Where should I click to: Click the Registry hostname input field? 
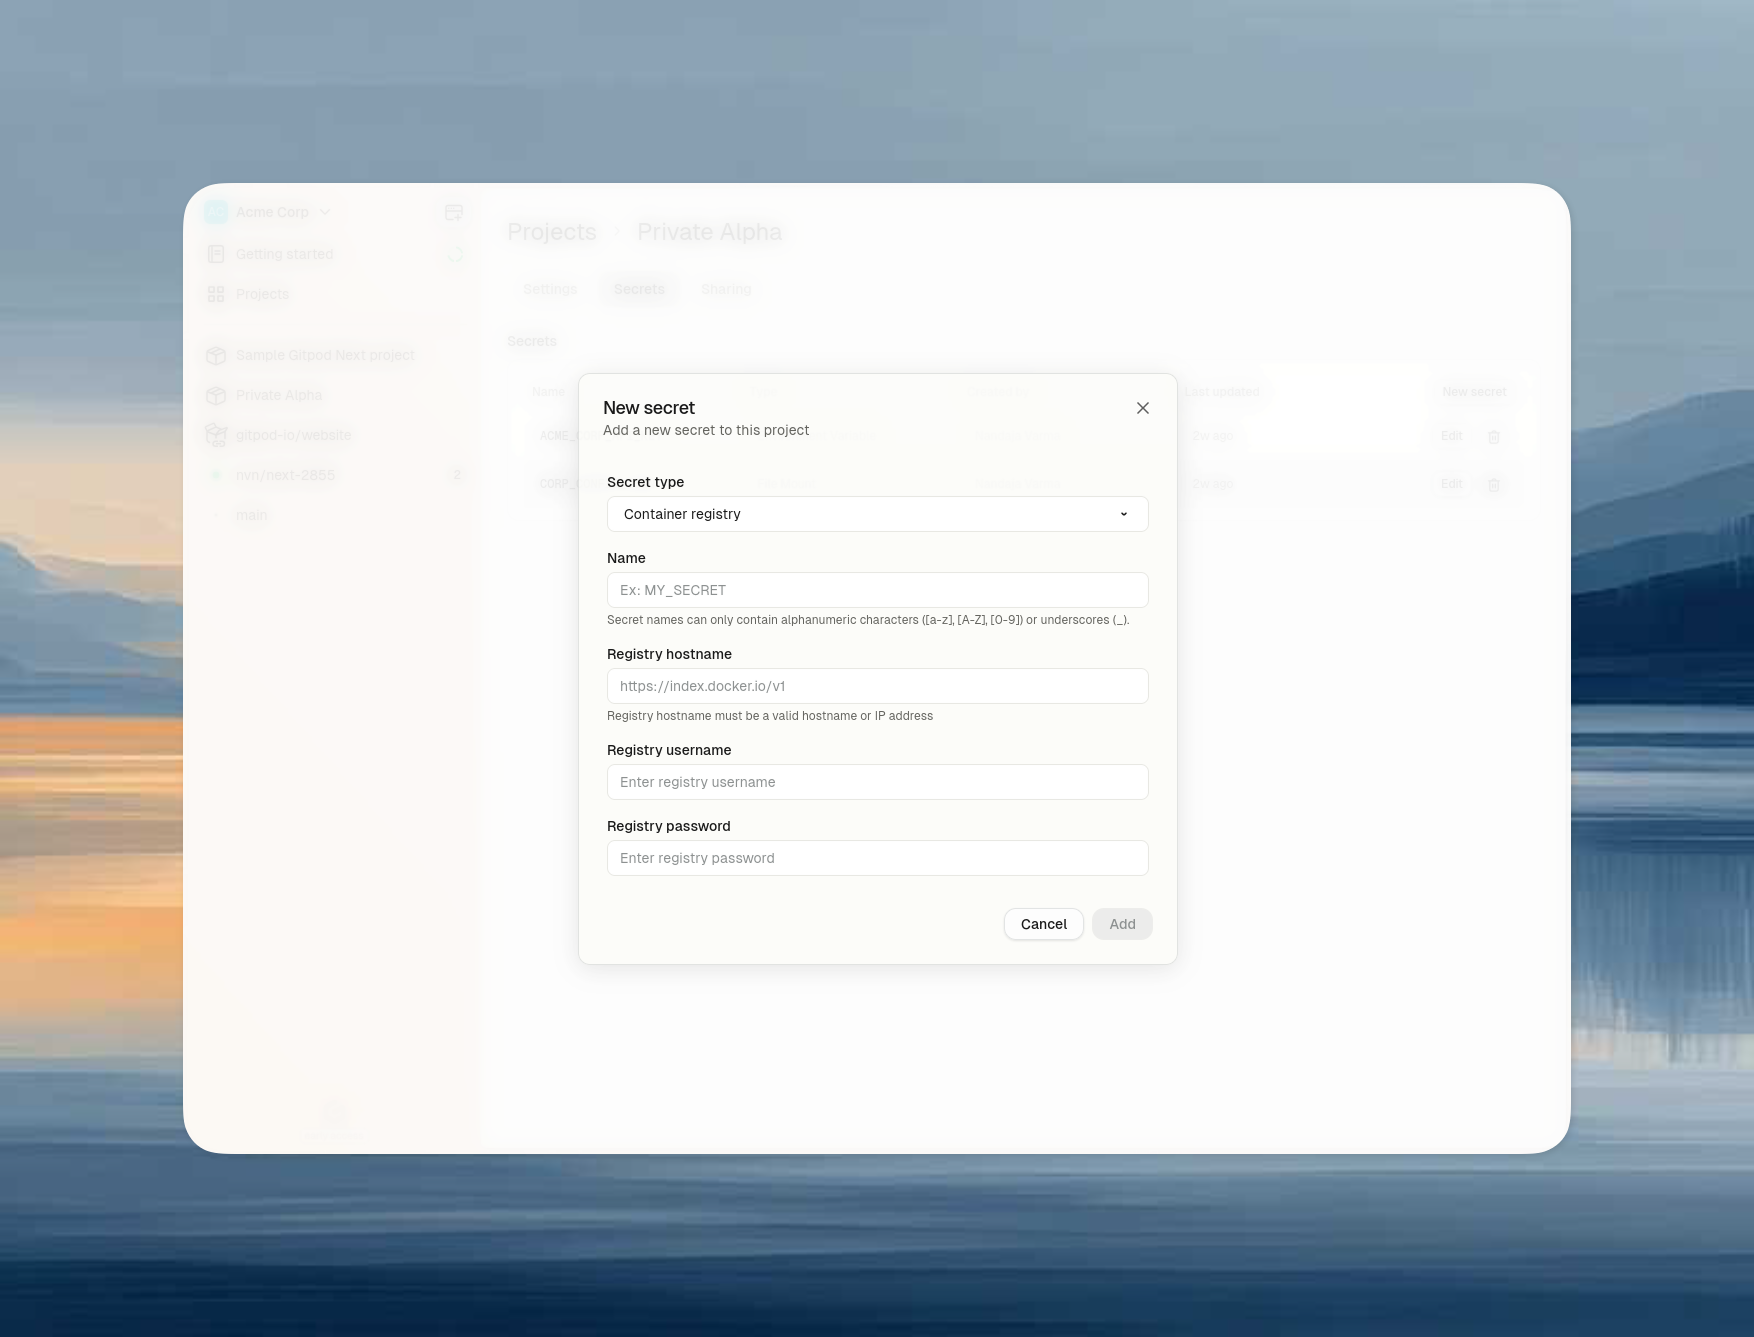click(877, 686)
